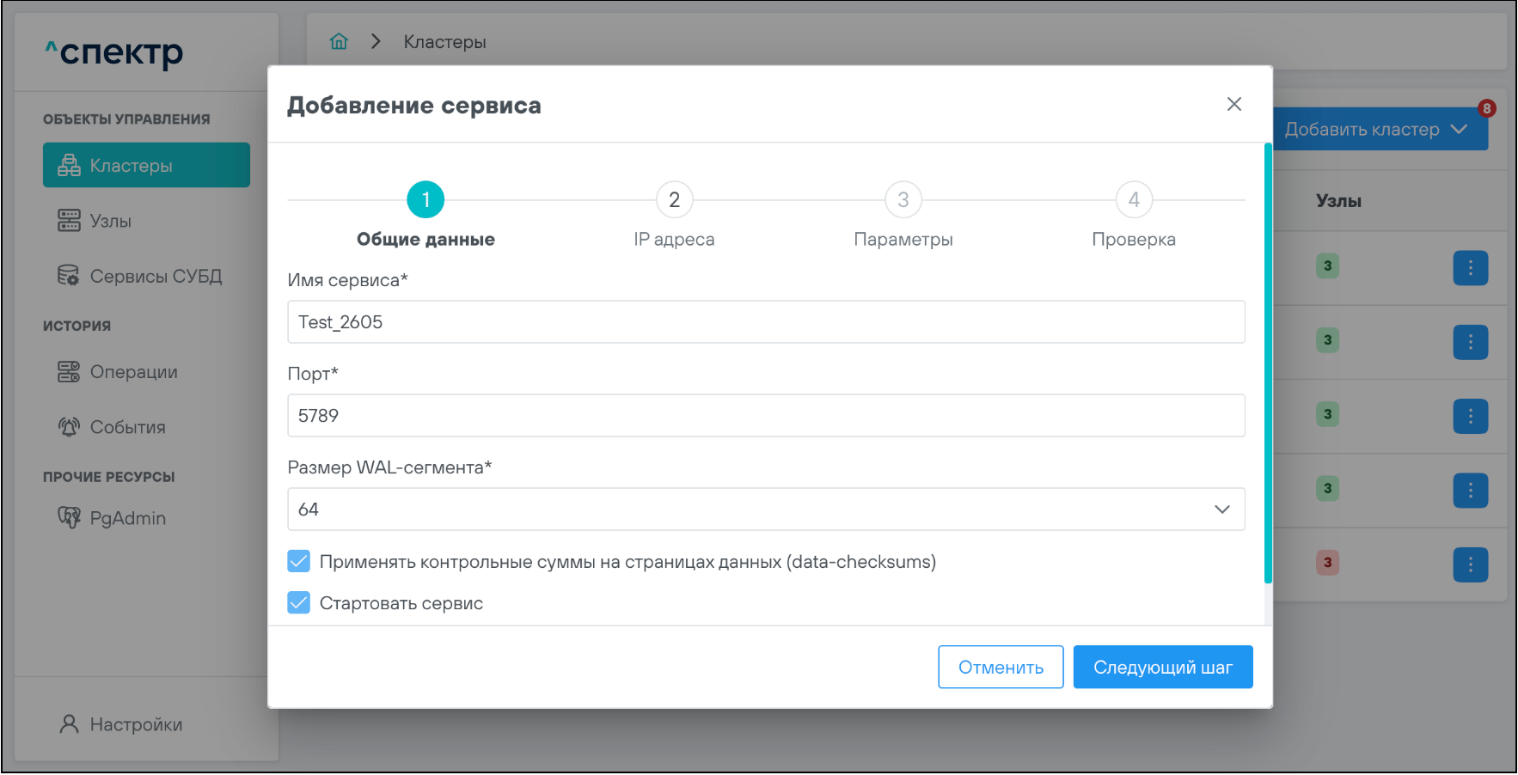The width and height of the screenshot is (1518, 775).
Task: Click the Узлы server icon
Action: [x=68, y=221]
